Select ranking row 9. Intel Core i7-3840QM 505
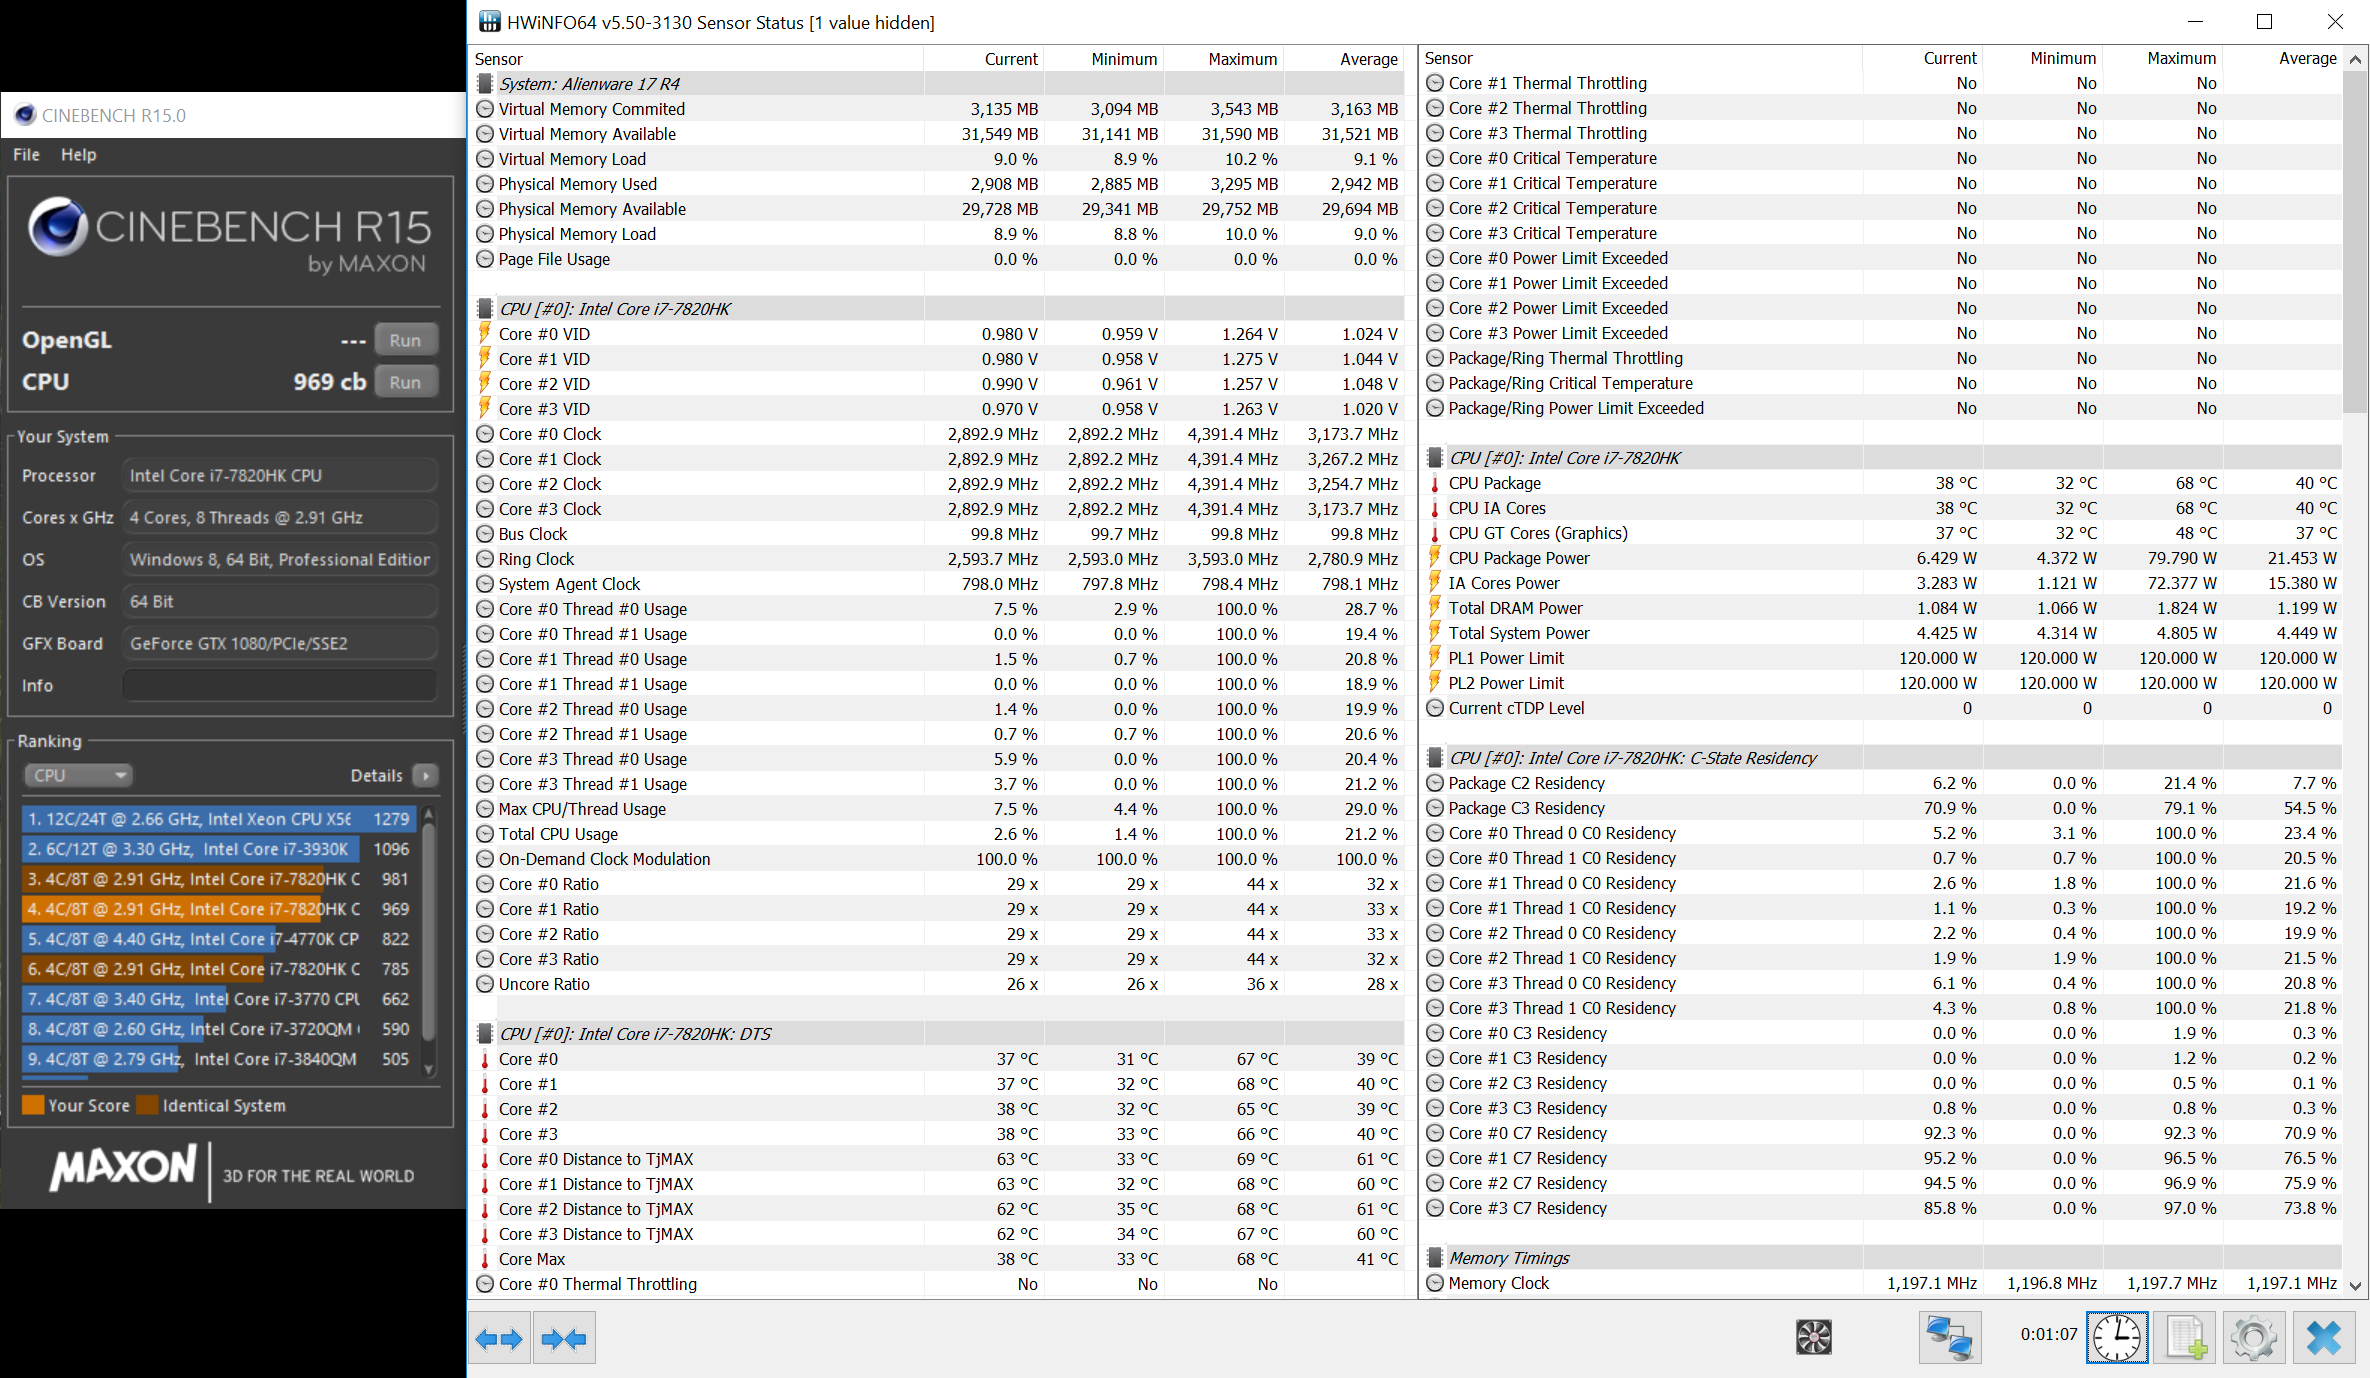The height and width of the screenshot is (1378, 2370). point(217,1059)
